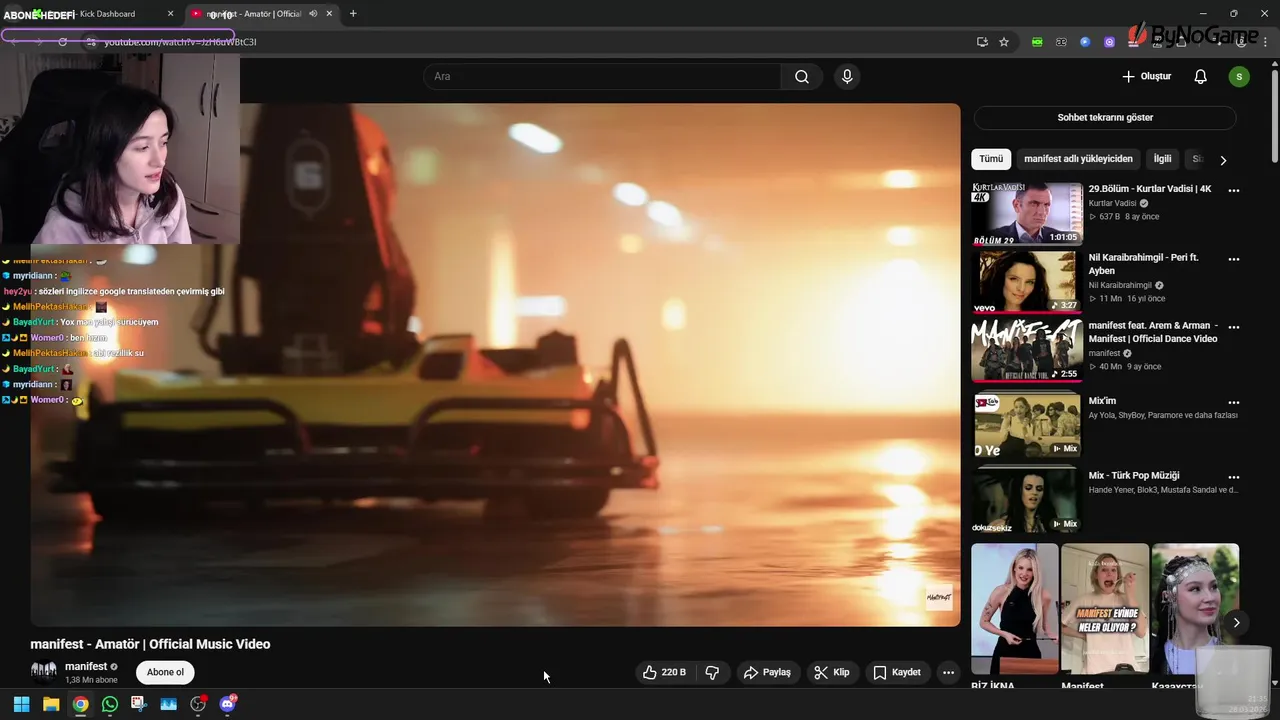This screenshot has width=1280, height=720.
Task: Click the dislike thumbs-down icon
Action: point(712,672)
